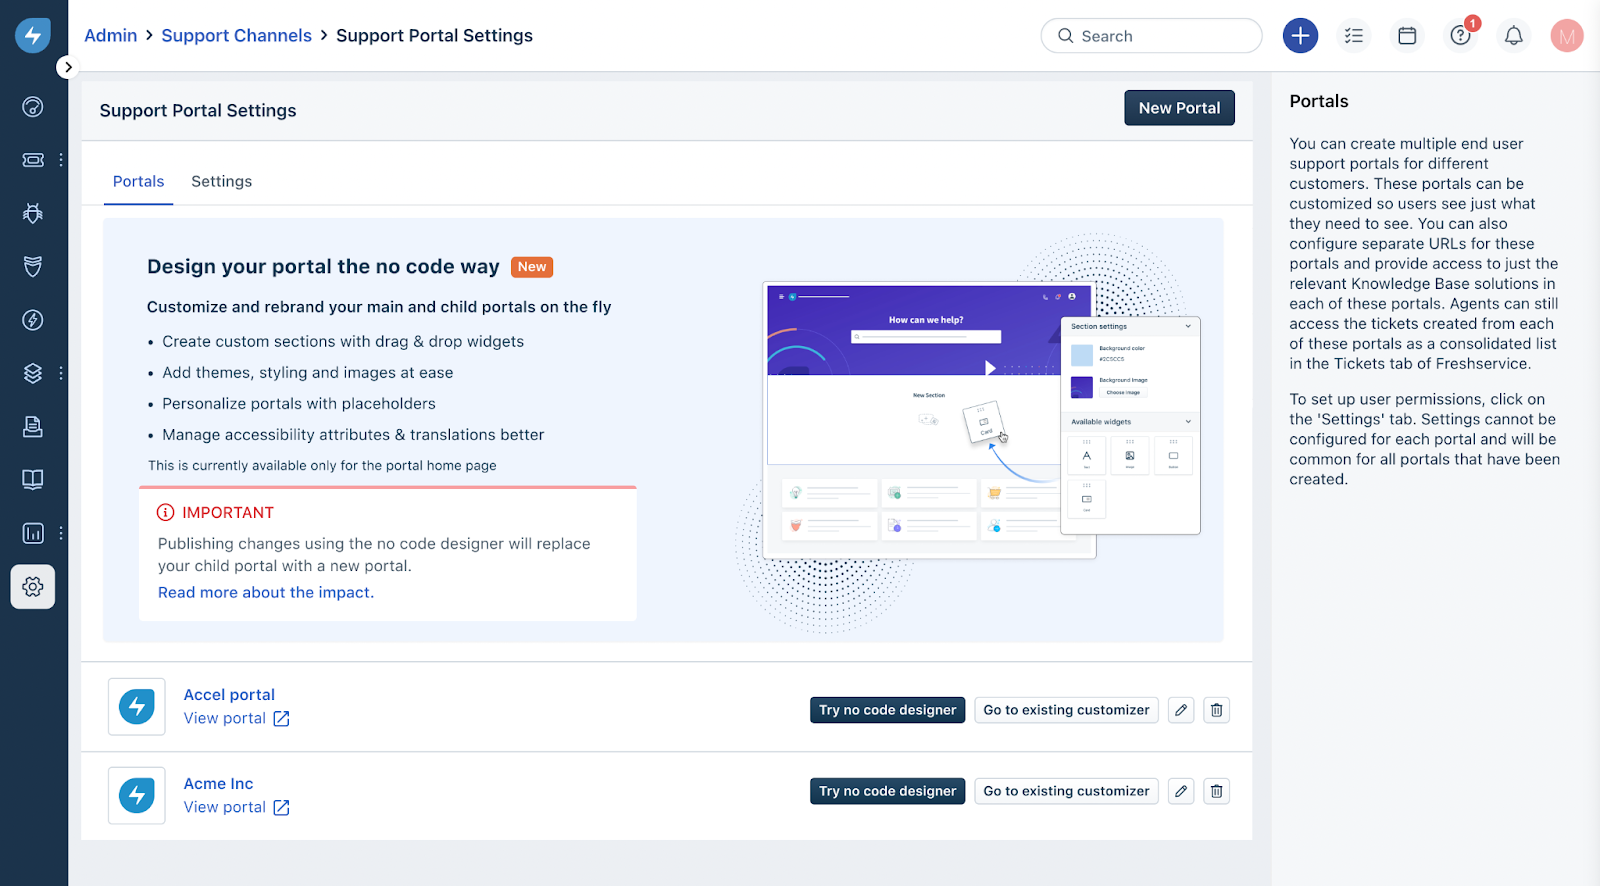Open the shield icon in sidebar
1600x886 pixels.
pos(33,266)
